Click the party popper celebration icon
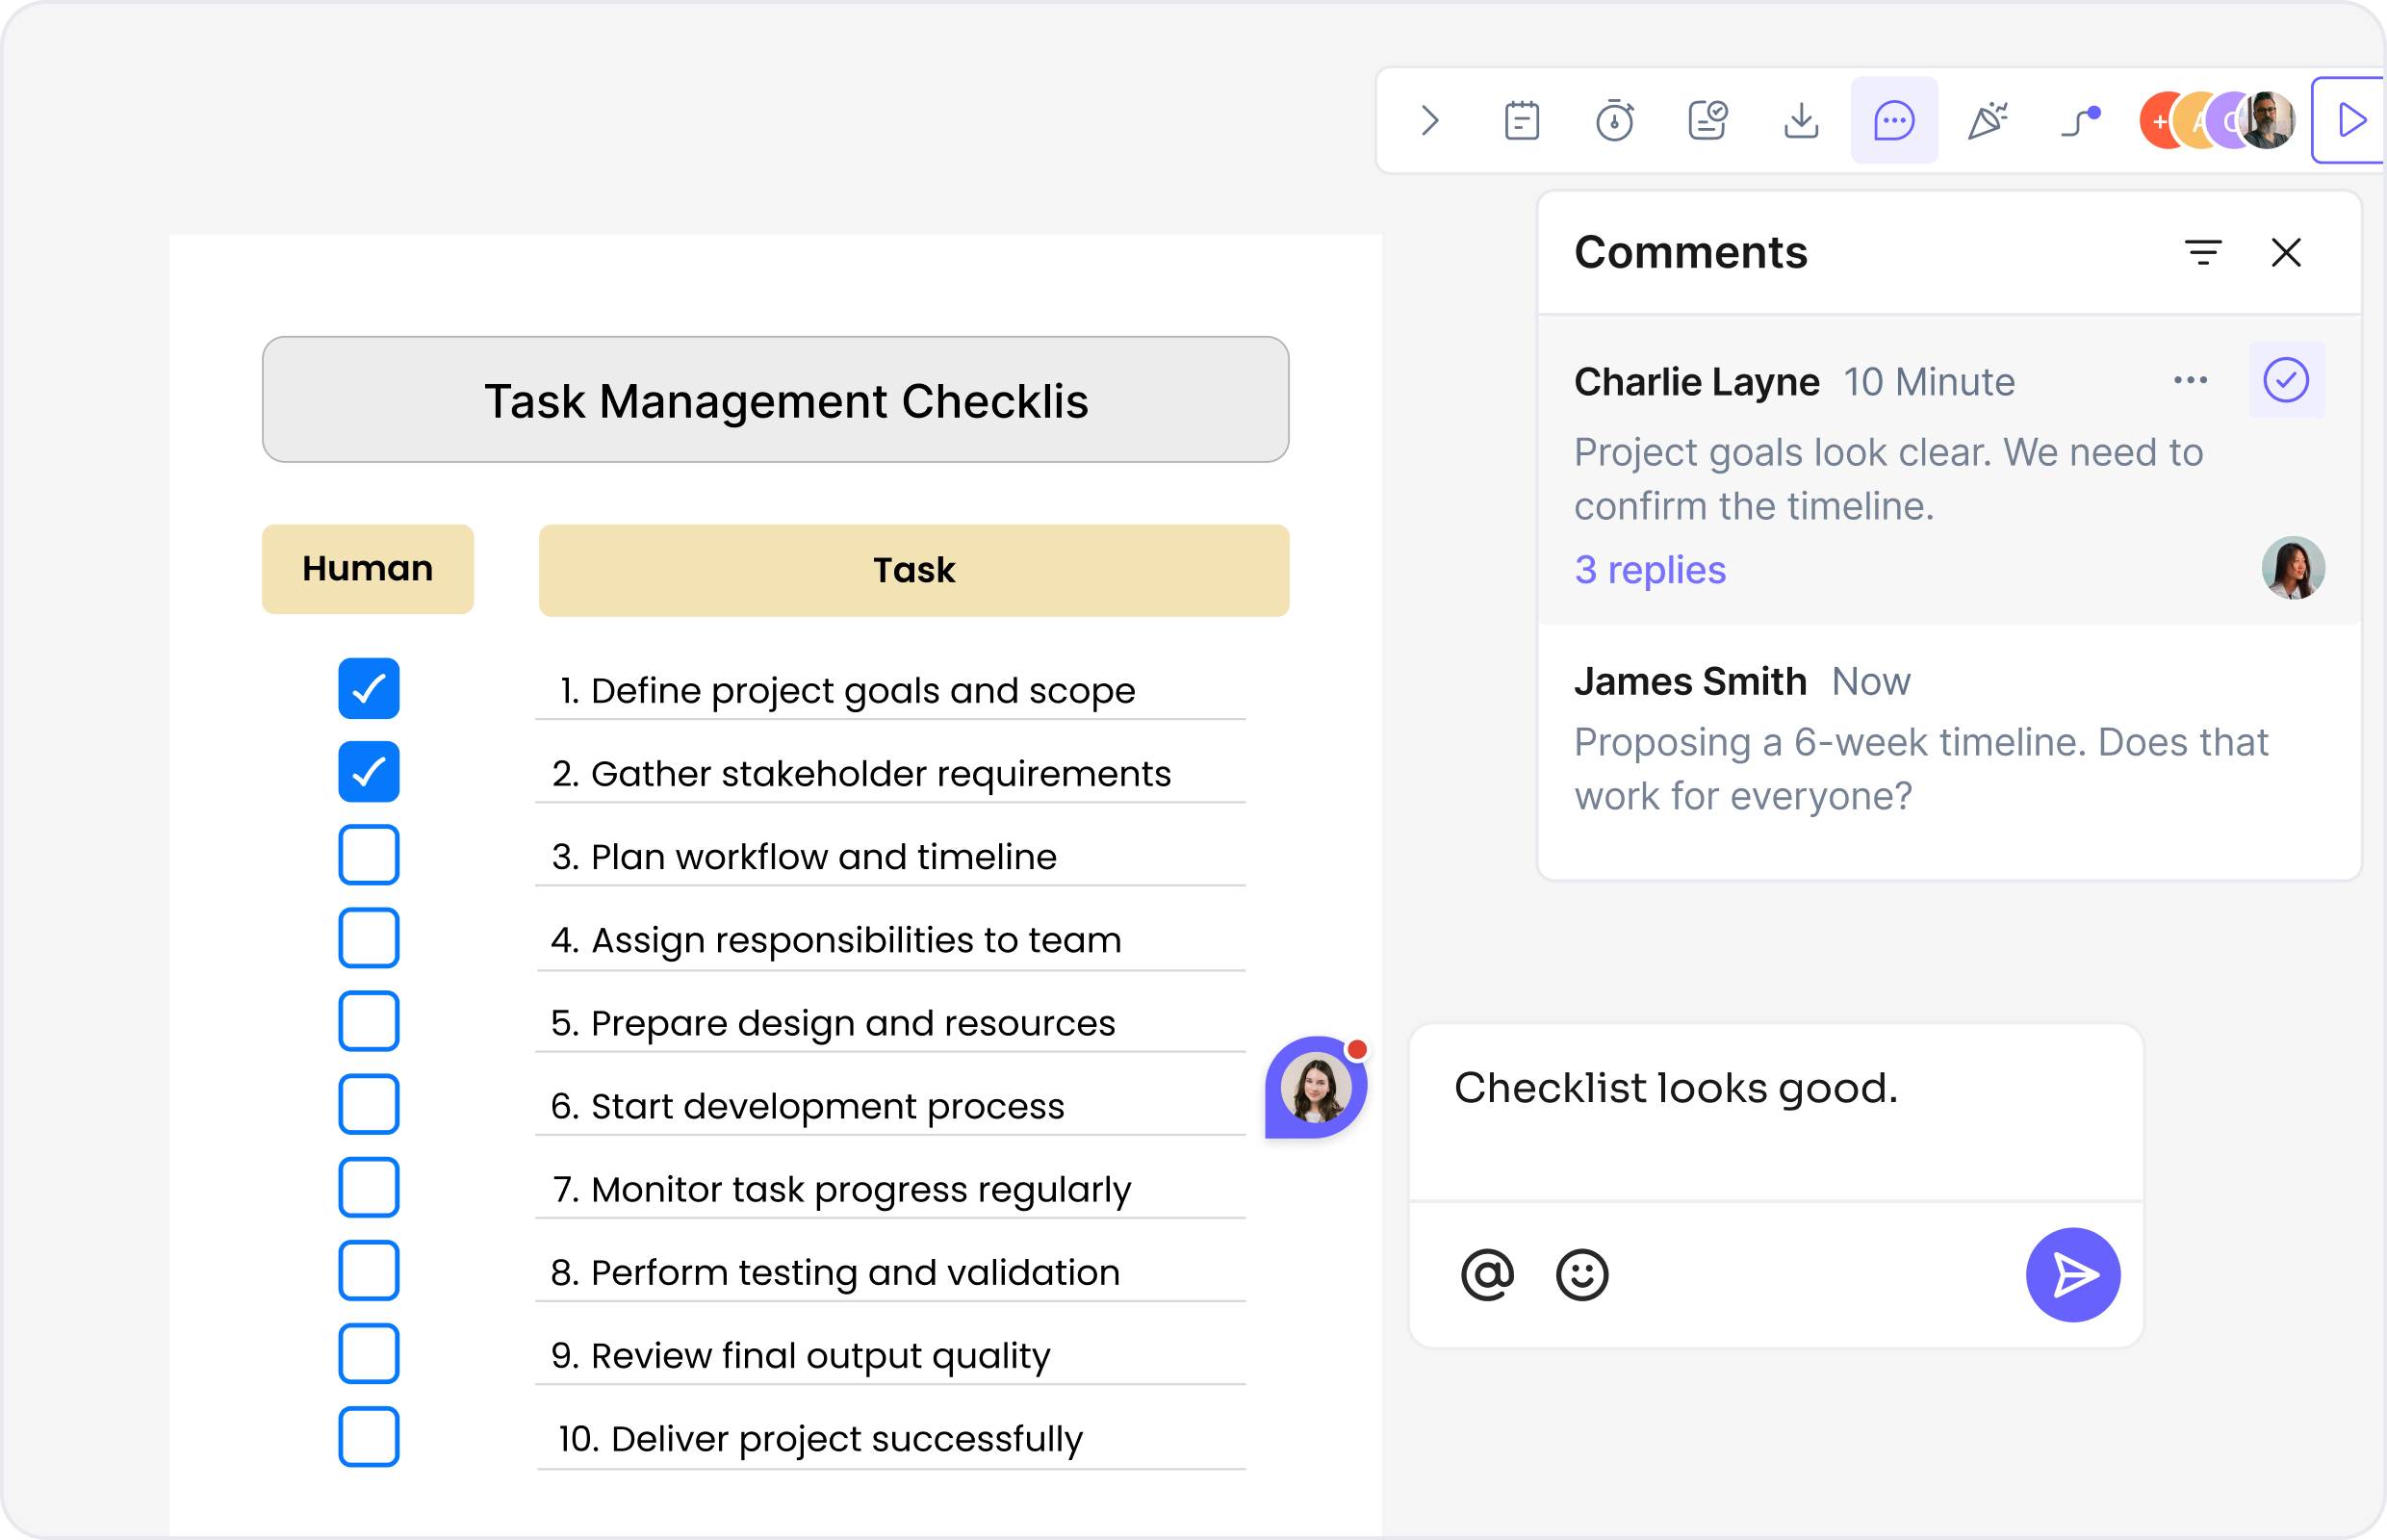 (x=1987, y=121)
